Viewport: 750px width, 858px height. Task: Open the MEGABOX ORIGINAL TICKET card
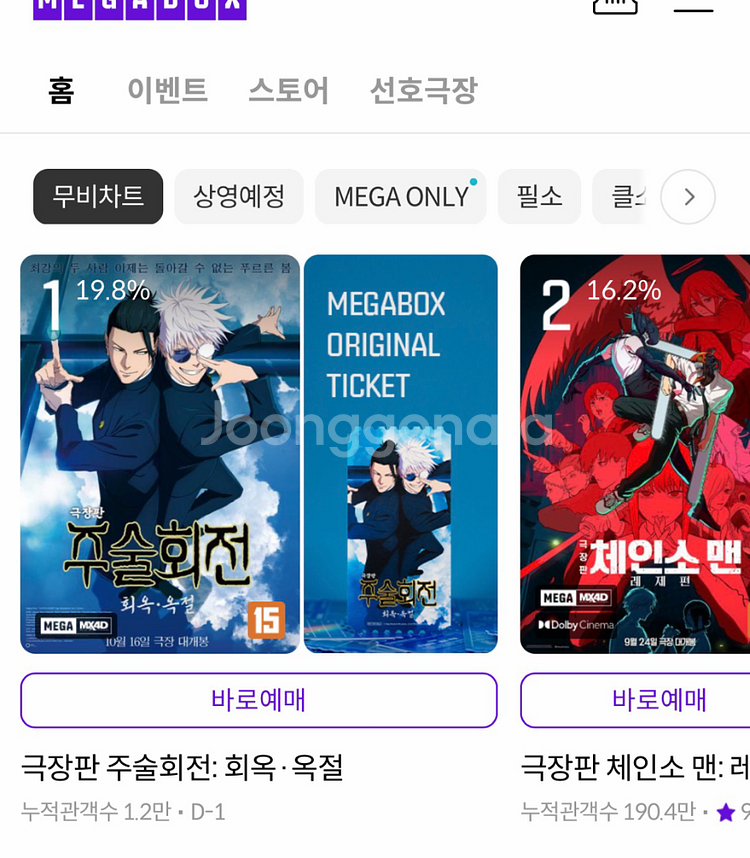401,454
